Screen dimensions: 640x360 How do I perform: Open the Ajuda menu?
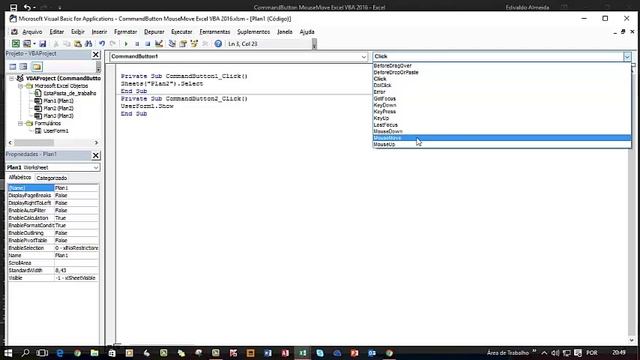307,32
